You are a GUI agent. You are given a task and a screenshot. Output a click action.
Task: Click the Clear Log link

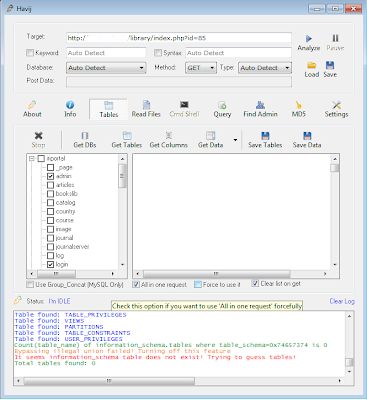[x=342, y=301]
